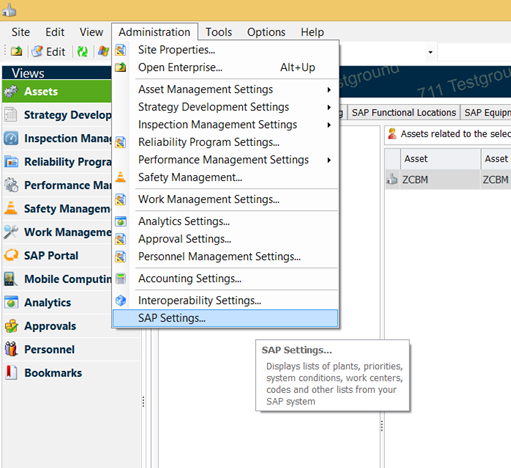Open the SAP Portal view
Screen dimensions: 511x468
[57, 255]
